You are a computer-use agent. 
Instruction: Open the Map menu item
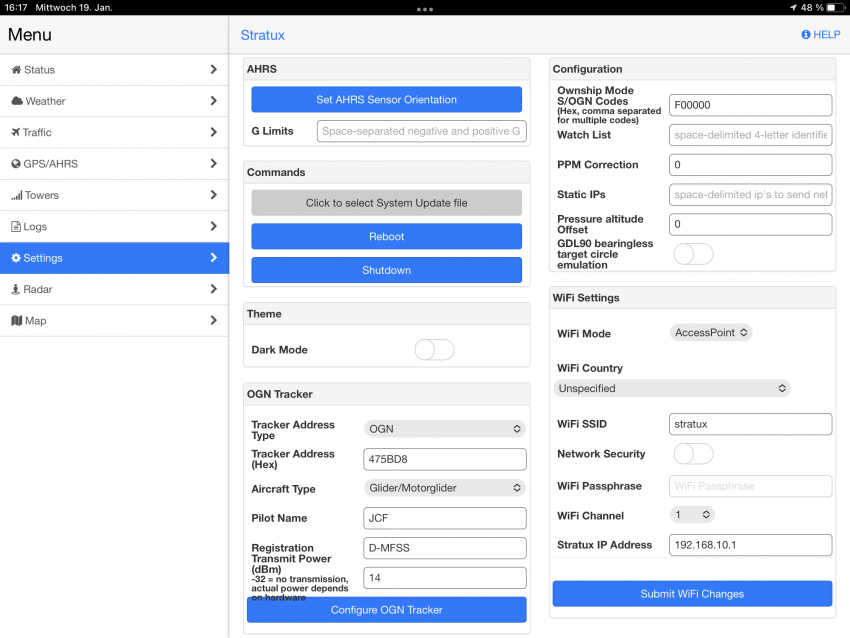pyautogui.click(x=114, y=321)
